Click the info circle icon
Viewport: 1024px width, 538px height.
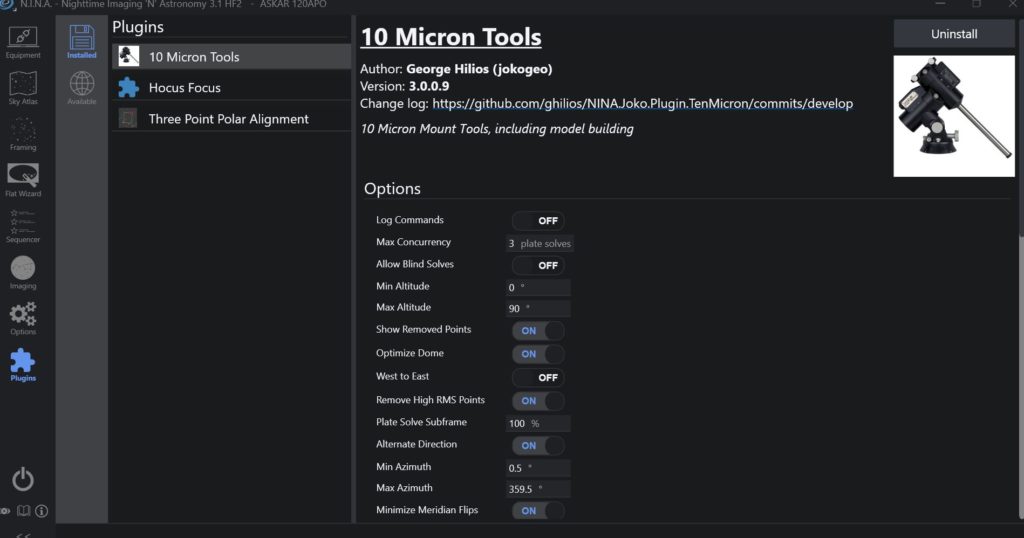point(42,511)
